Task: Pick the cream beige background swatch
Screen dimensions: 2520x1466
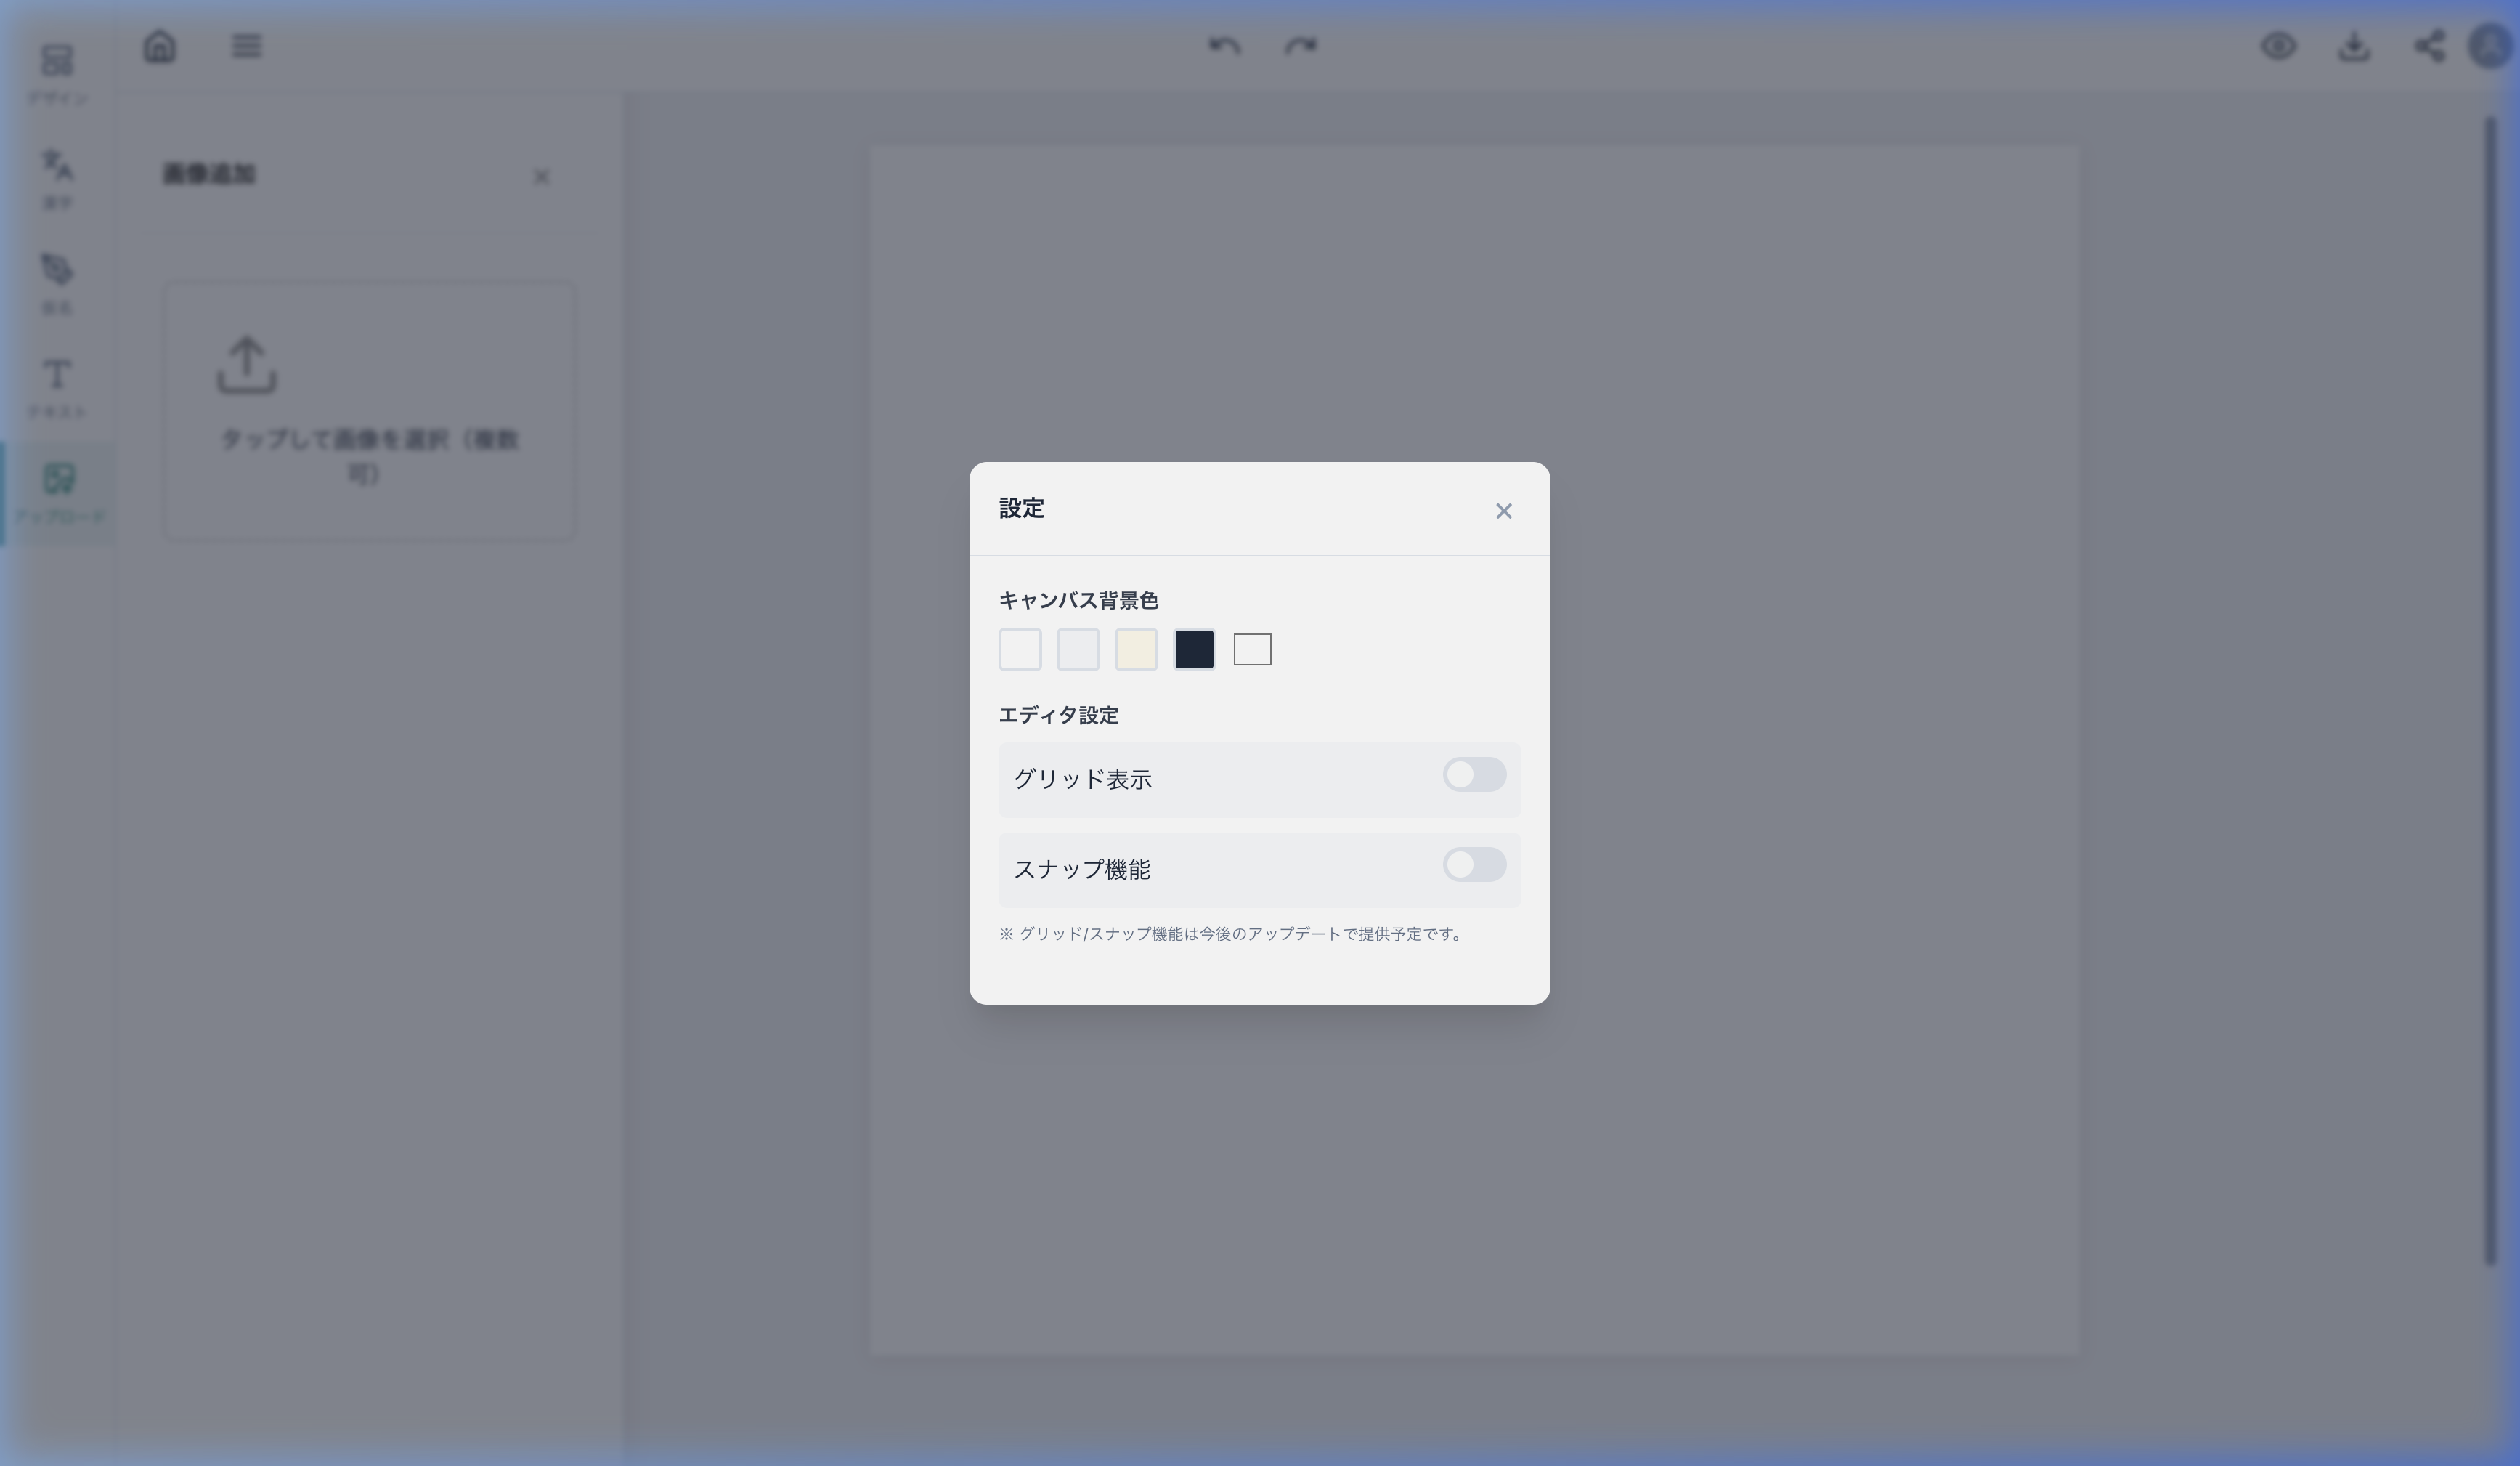Action: tap(1136, 650)
